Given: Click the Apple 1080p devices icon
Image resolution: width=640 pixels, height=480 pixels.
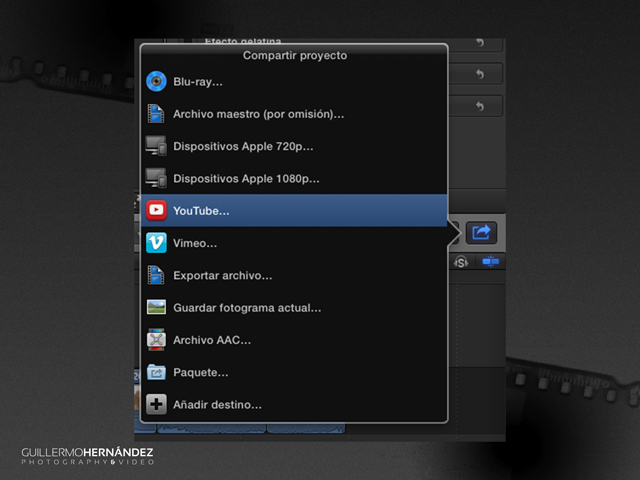Looking at the screenshot, I should point(156,178).
